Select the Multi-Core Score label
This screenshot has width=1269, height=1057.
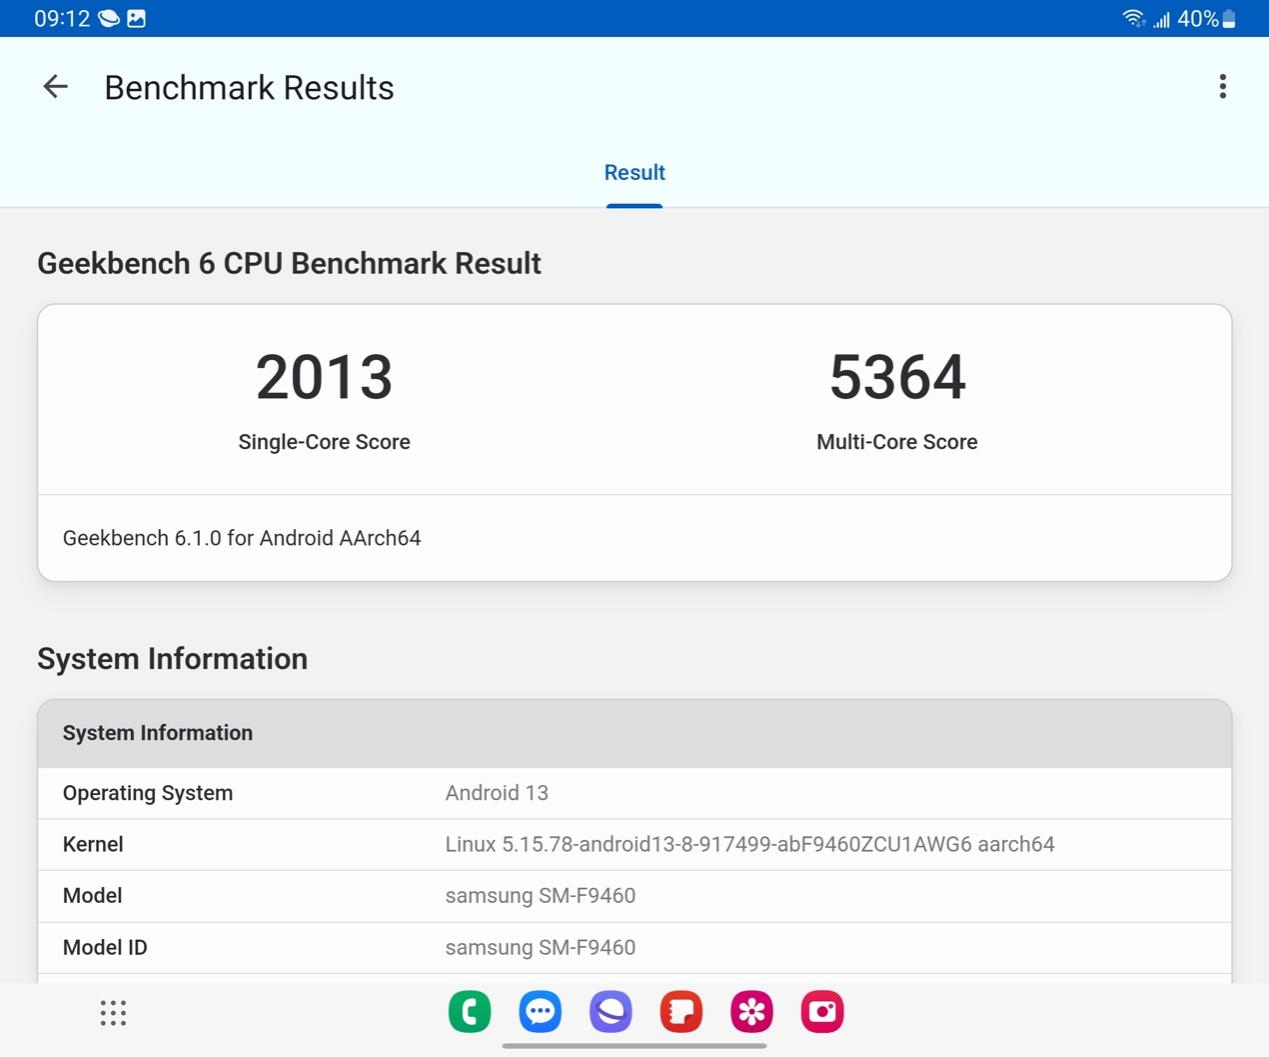[x=897, y=442]
